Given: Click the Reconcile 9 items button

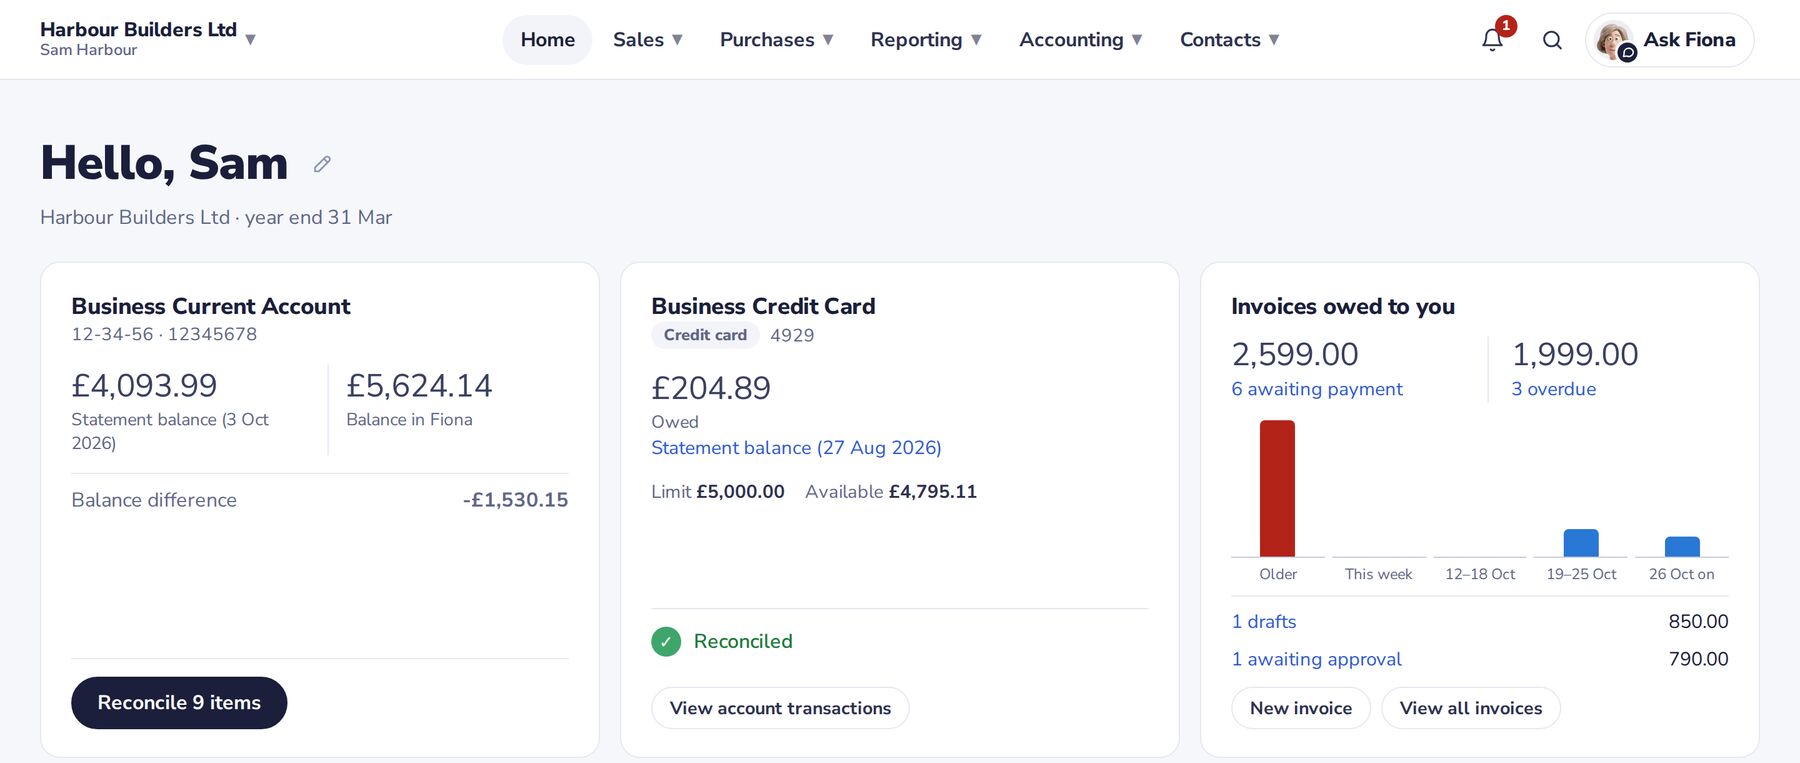Looking at the screenshot, I should (179, 703).
